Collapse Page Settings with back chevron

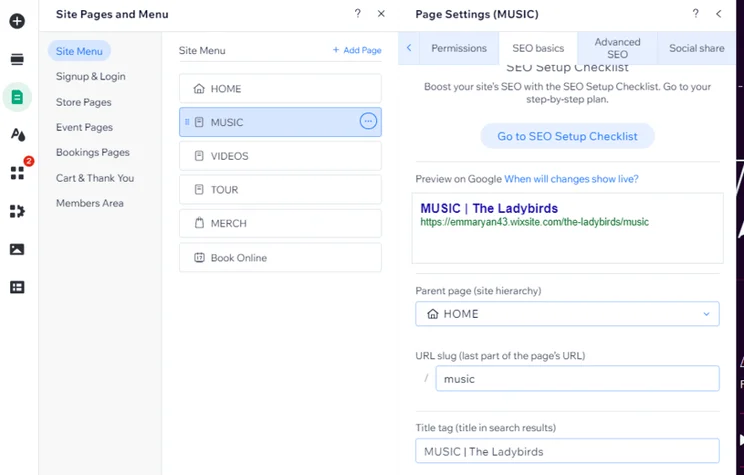(x=719, y=14)
